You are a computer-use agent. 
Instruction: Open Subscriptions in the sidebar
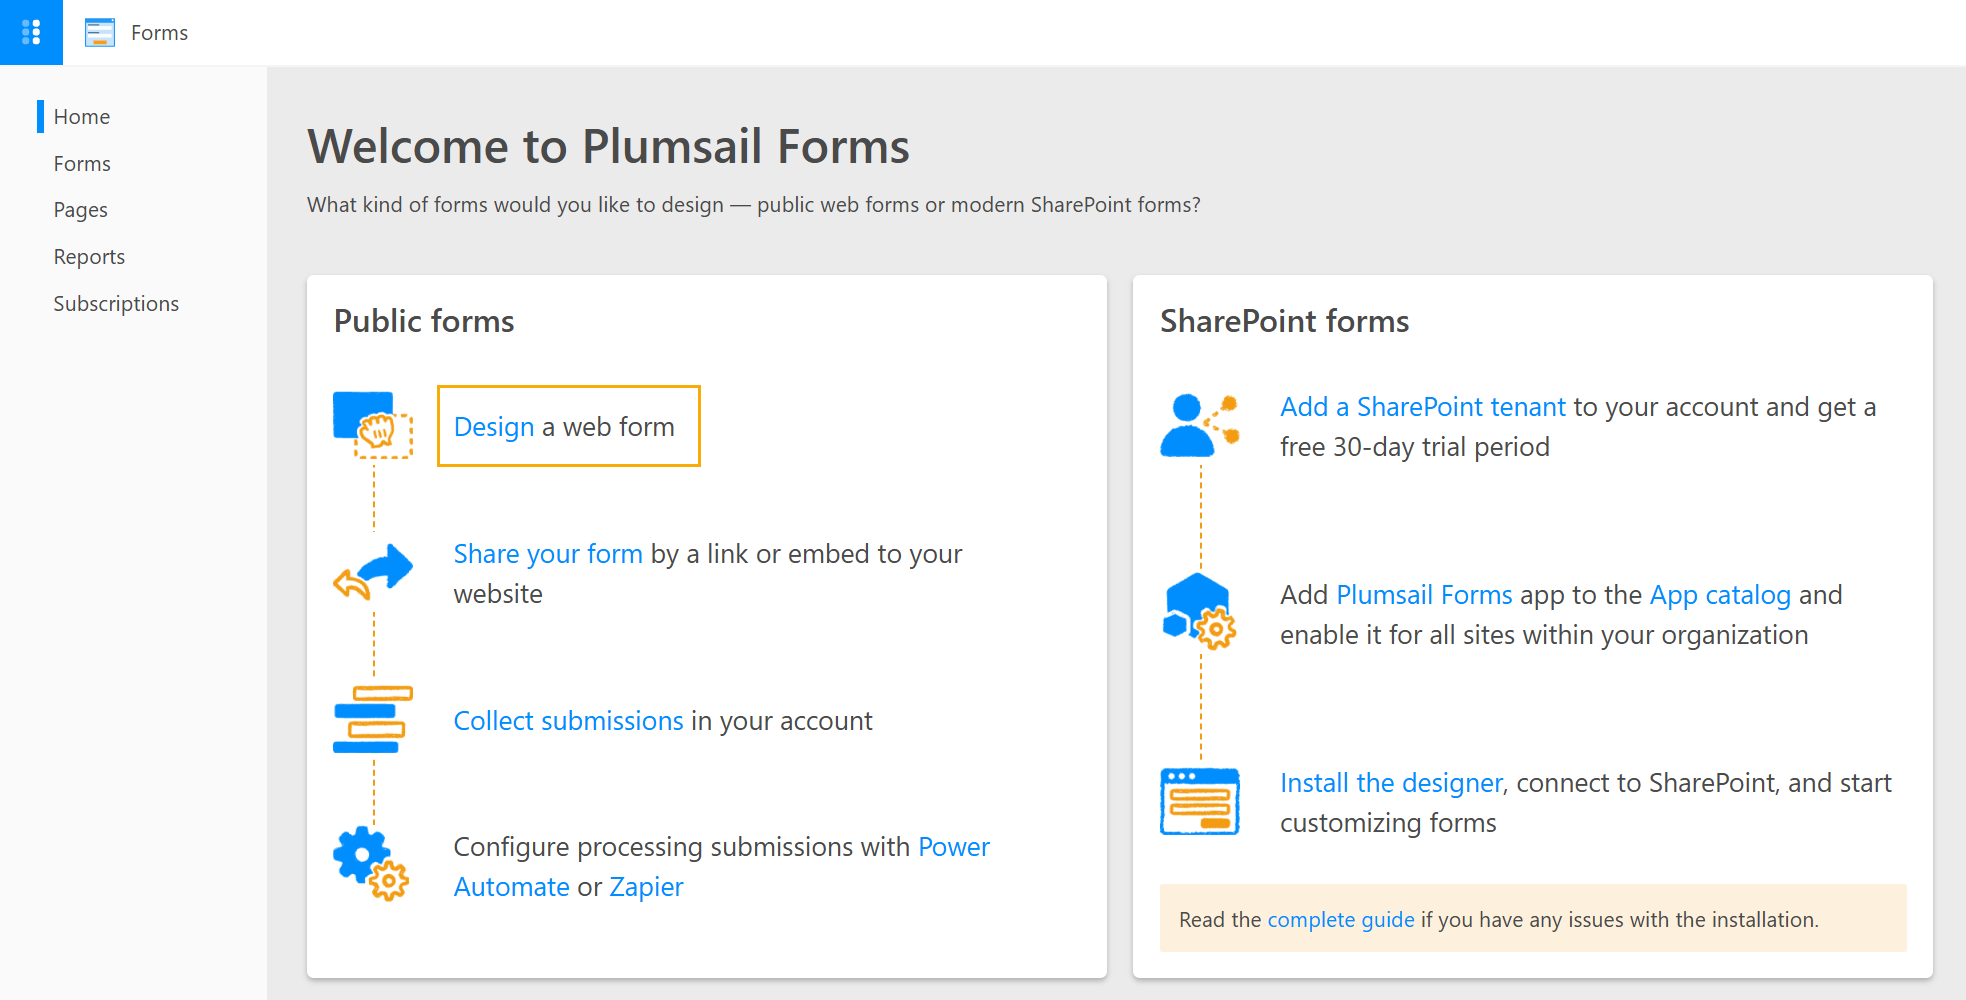tap(116, 304)
